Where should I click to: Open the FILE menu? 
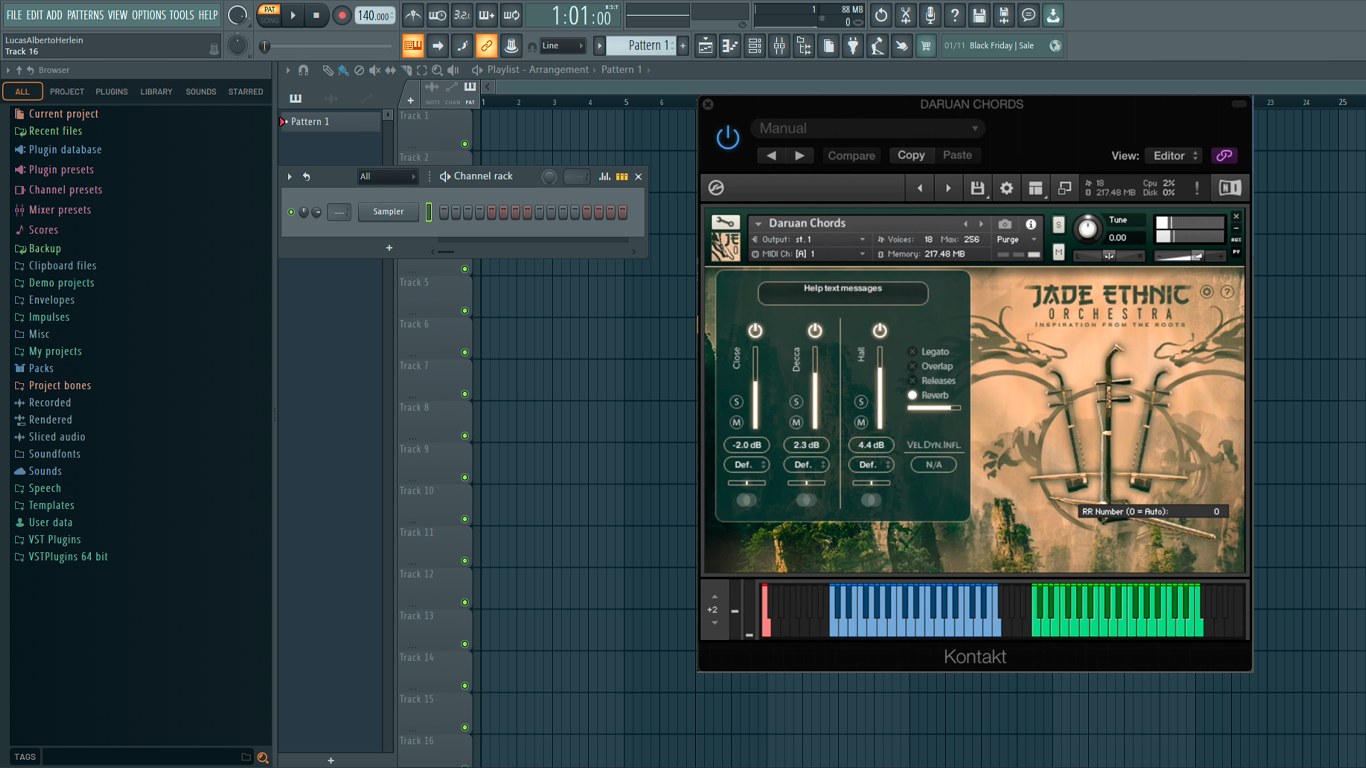point(14,15)
